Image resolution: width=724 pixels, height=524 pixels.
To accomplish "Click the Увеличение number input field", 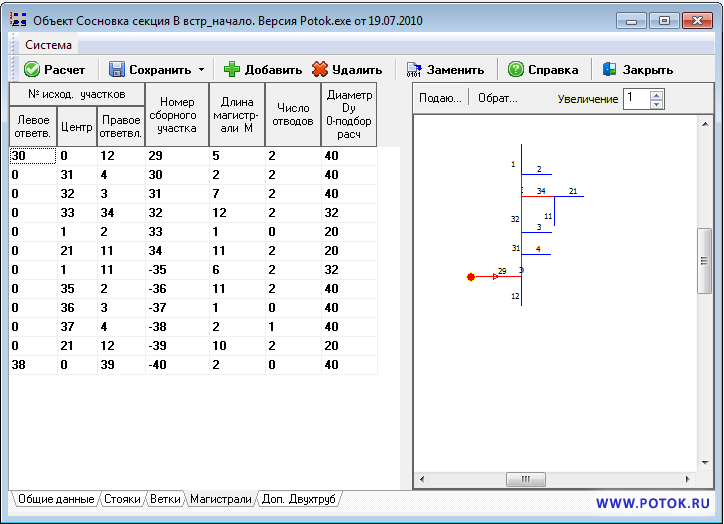I will 635,98.
